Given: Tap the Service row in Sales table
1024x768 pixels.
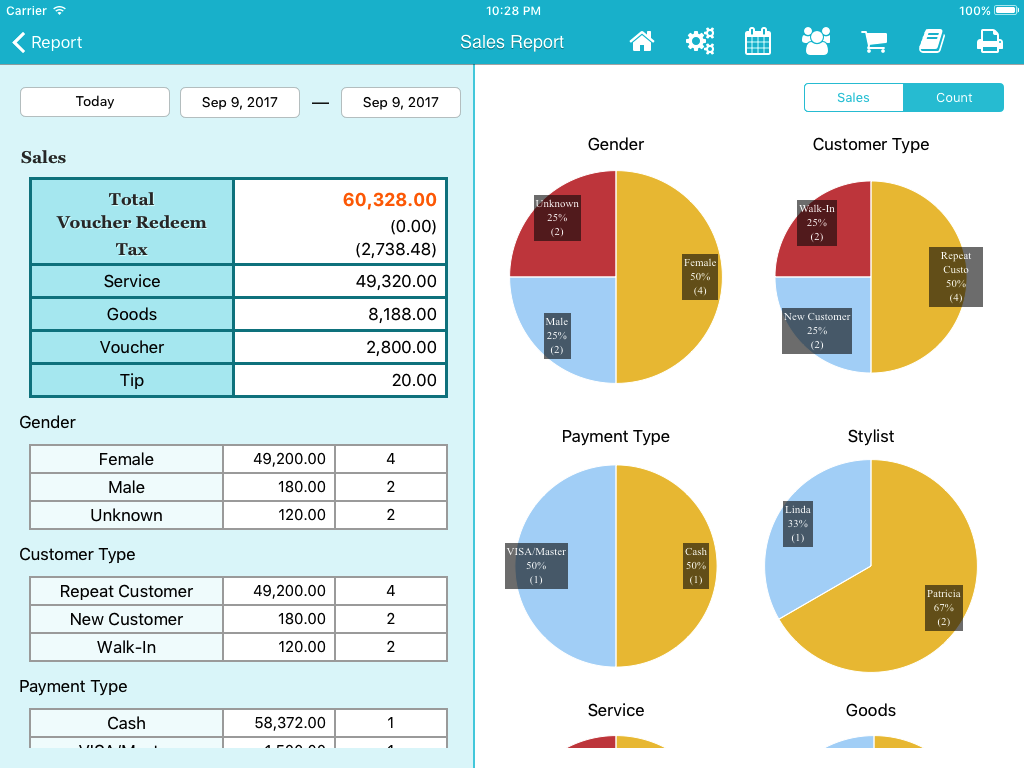Looking at the screenshot, I should point(238,281).
